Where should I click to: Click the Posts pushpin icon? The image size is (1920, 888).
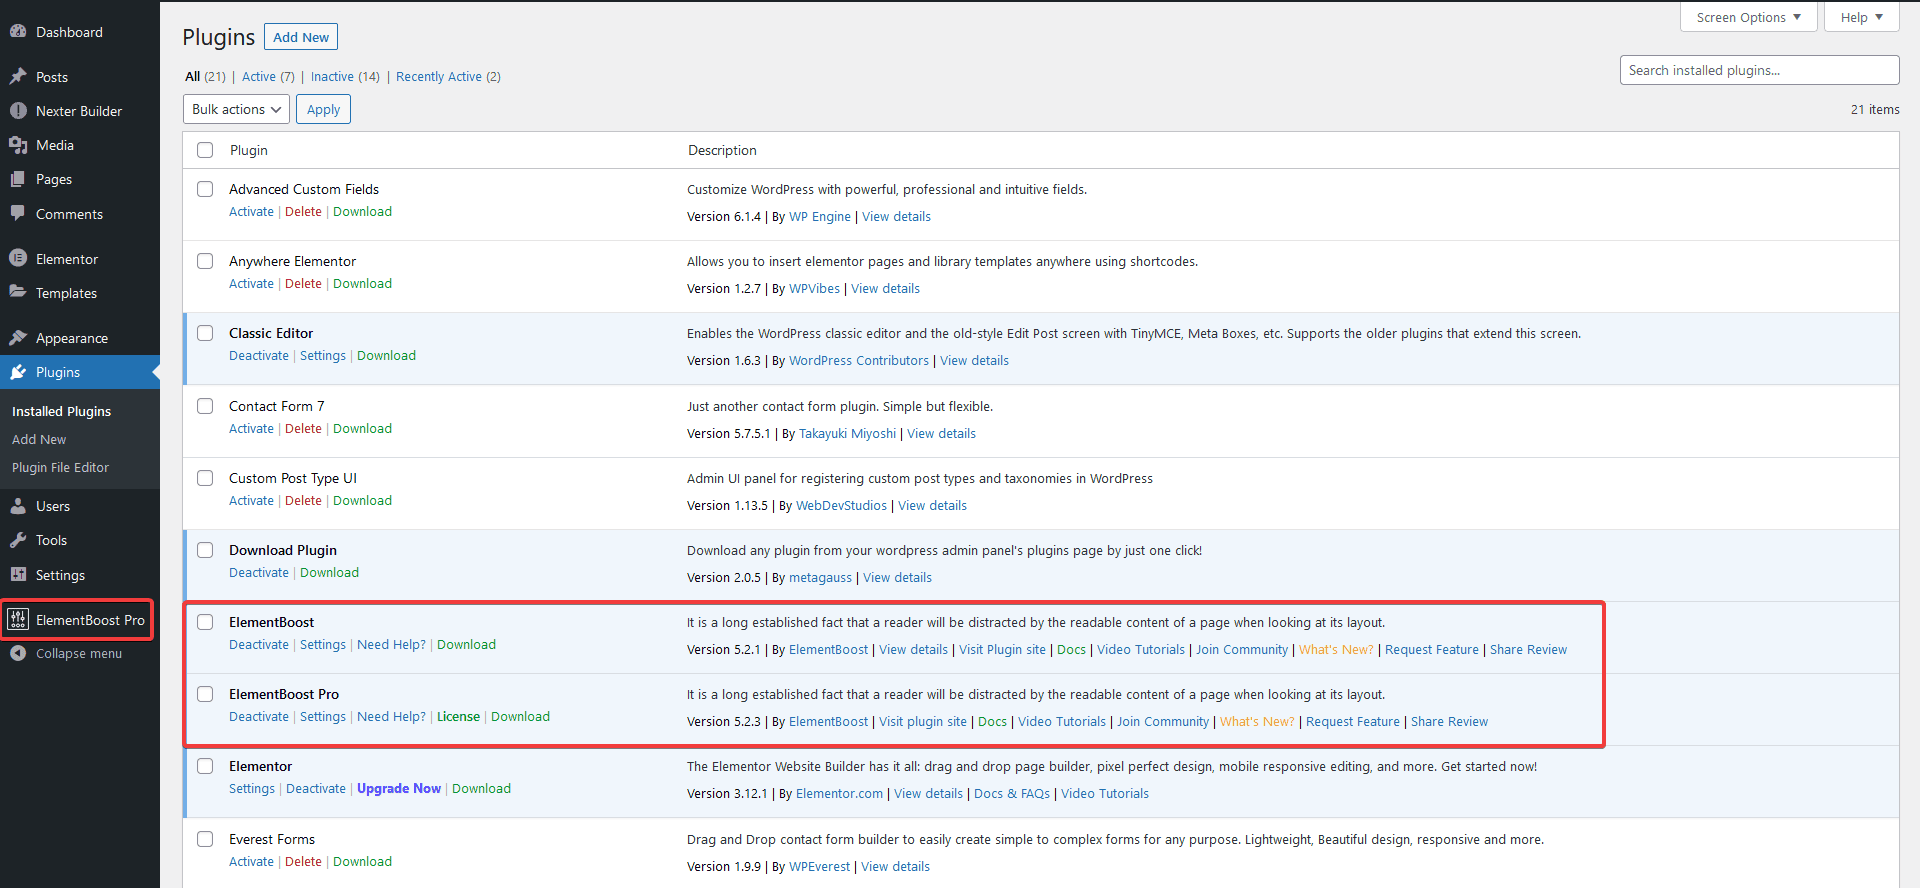(18, 77)
